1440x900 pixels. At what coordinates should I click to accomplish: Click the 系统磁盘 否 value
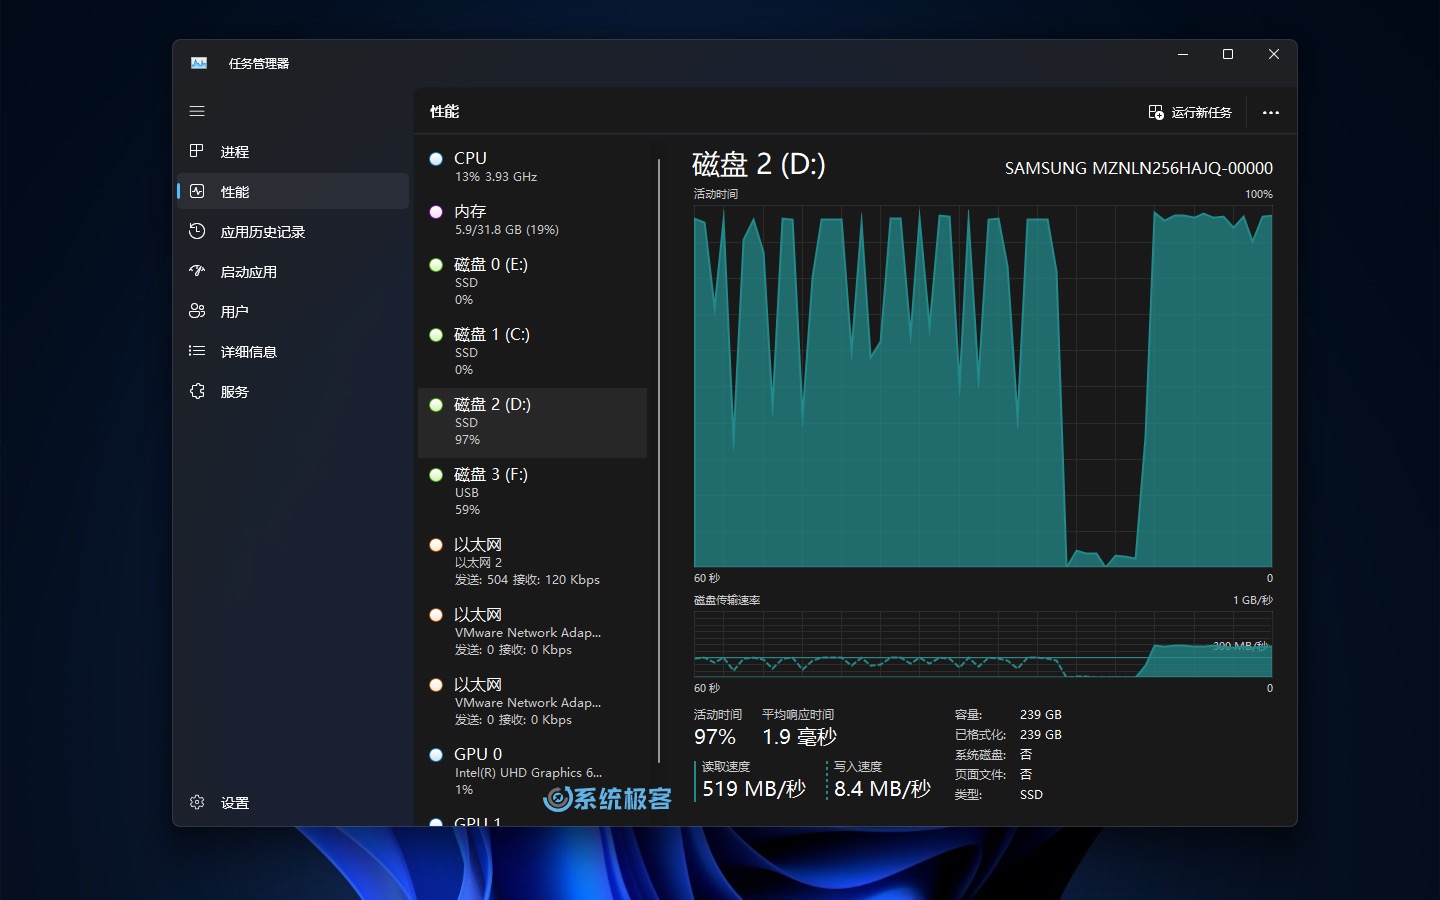pyautogui.click(x=1026, y=755)
